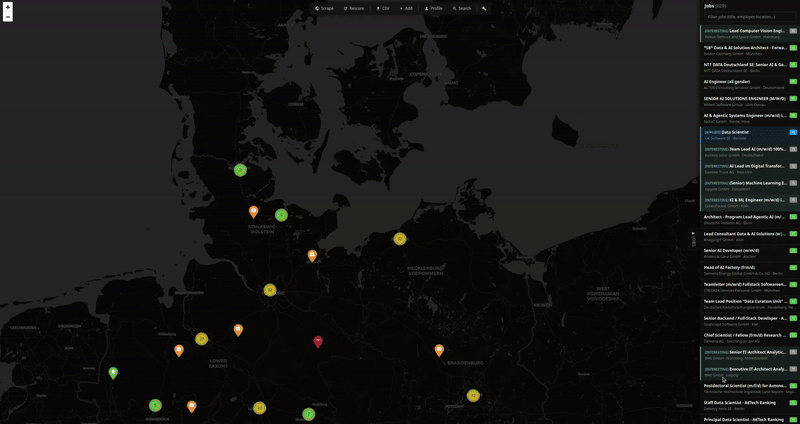Open the yellow cluster marker at Berlin
Screen dimensions: 800x424
tap(473, 395)
